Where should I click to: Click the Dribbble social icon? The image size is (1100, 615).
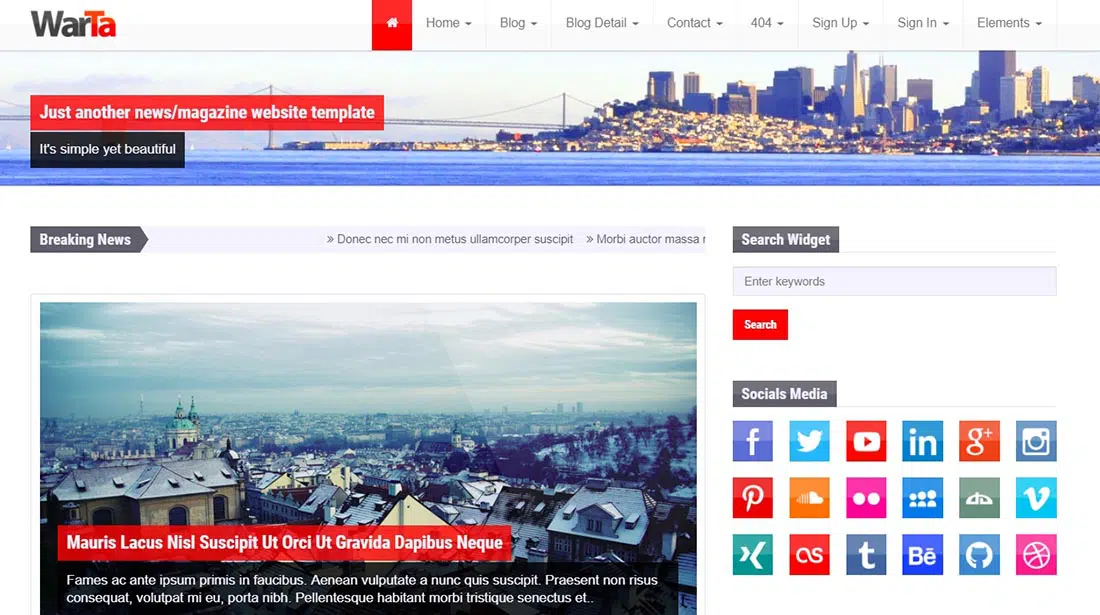pos(1036,555)
